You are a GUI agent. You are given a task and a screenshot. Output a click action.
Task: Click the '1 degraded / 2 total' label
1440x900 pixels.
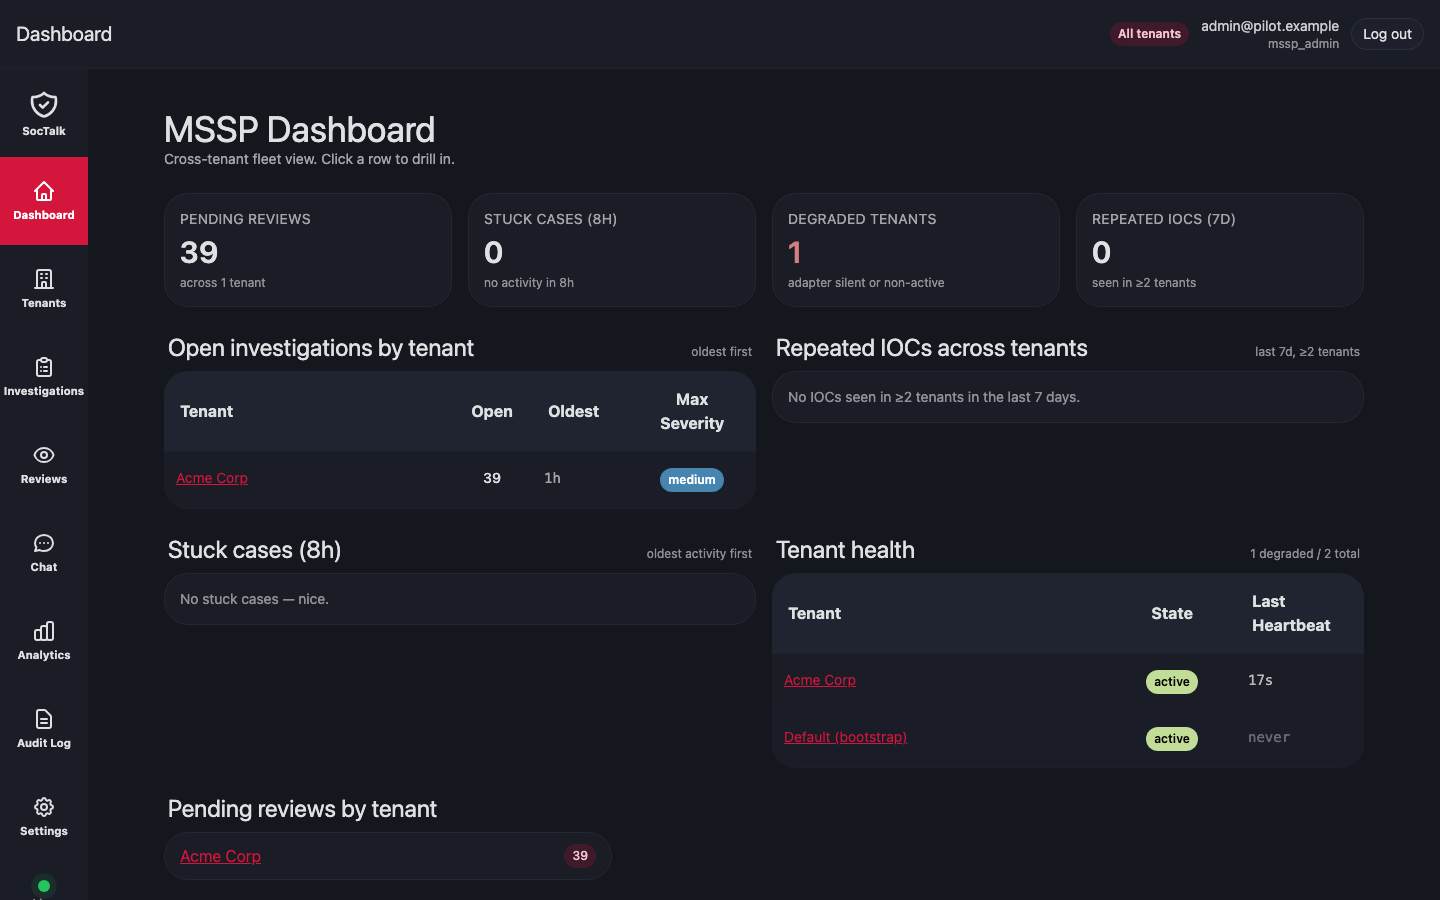1305,553
